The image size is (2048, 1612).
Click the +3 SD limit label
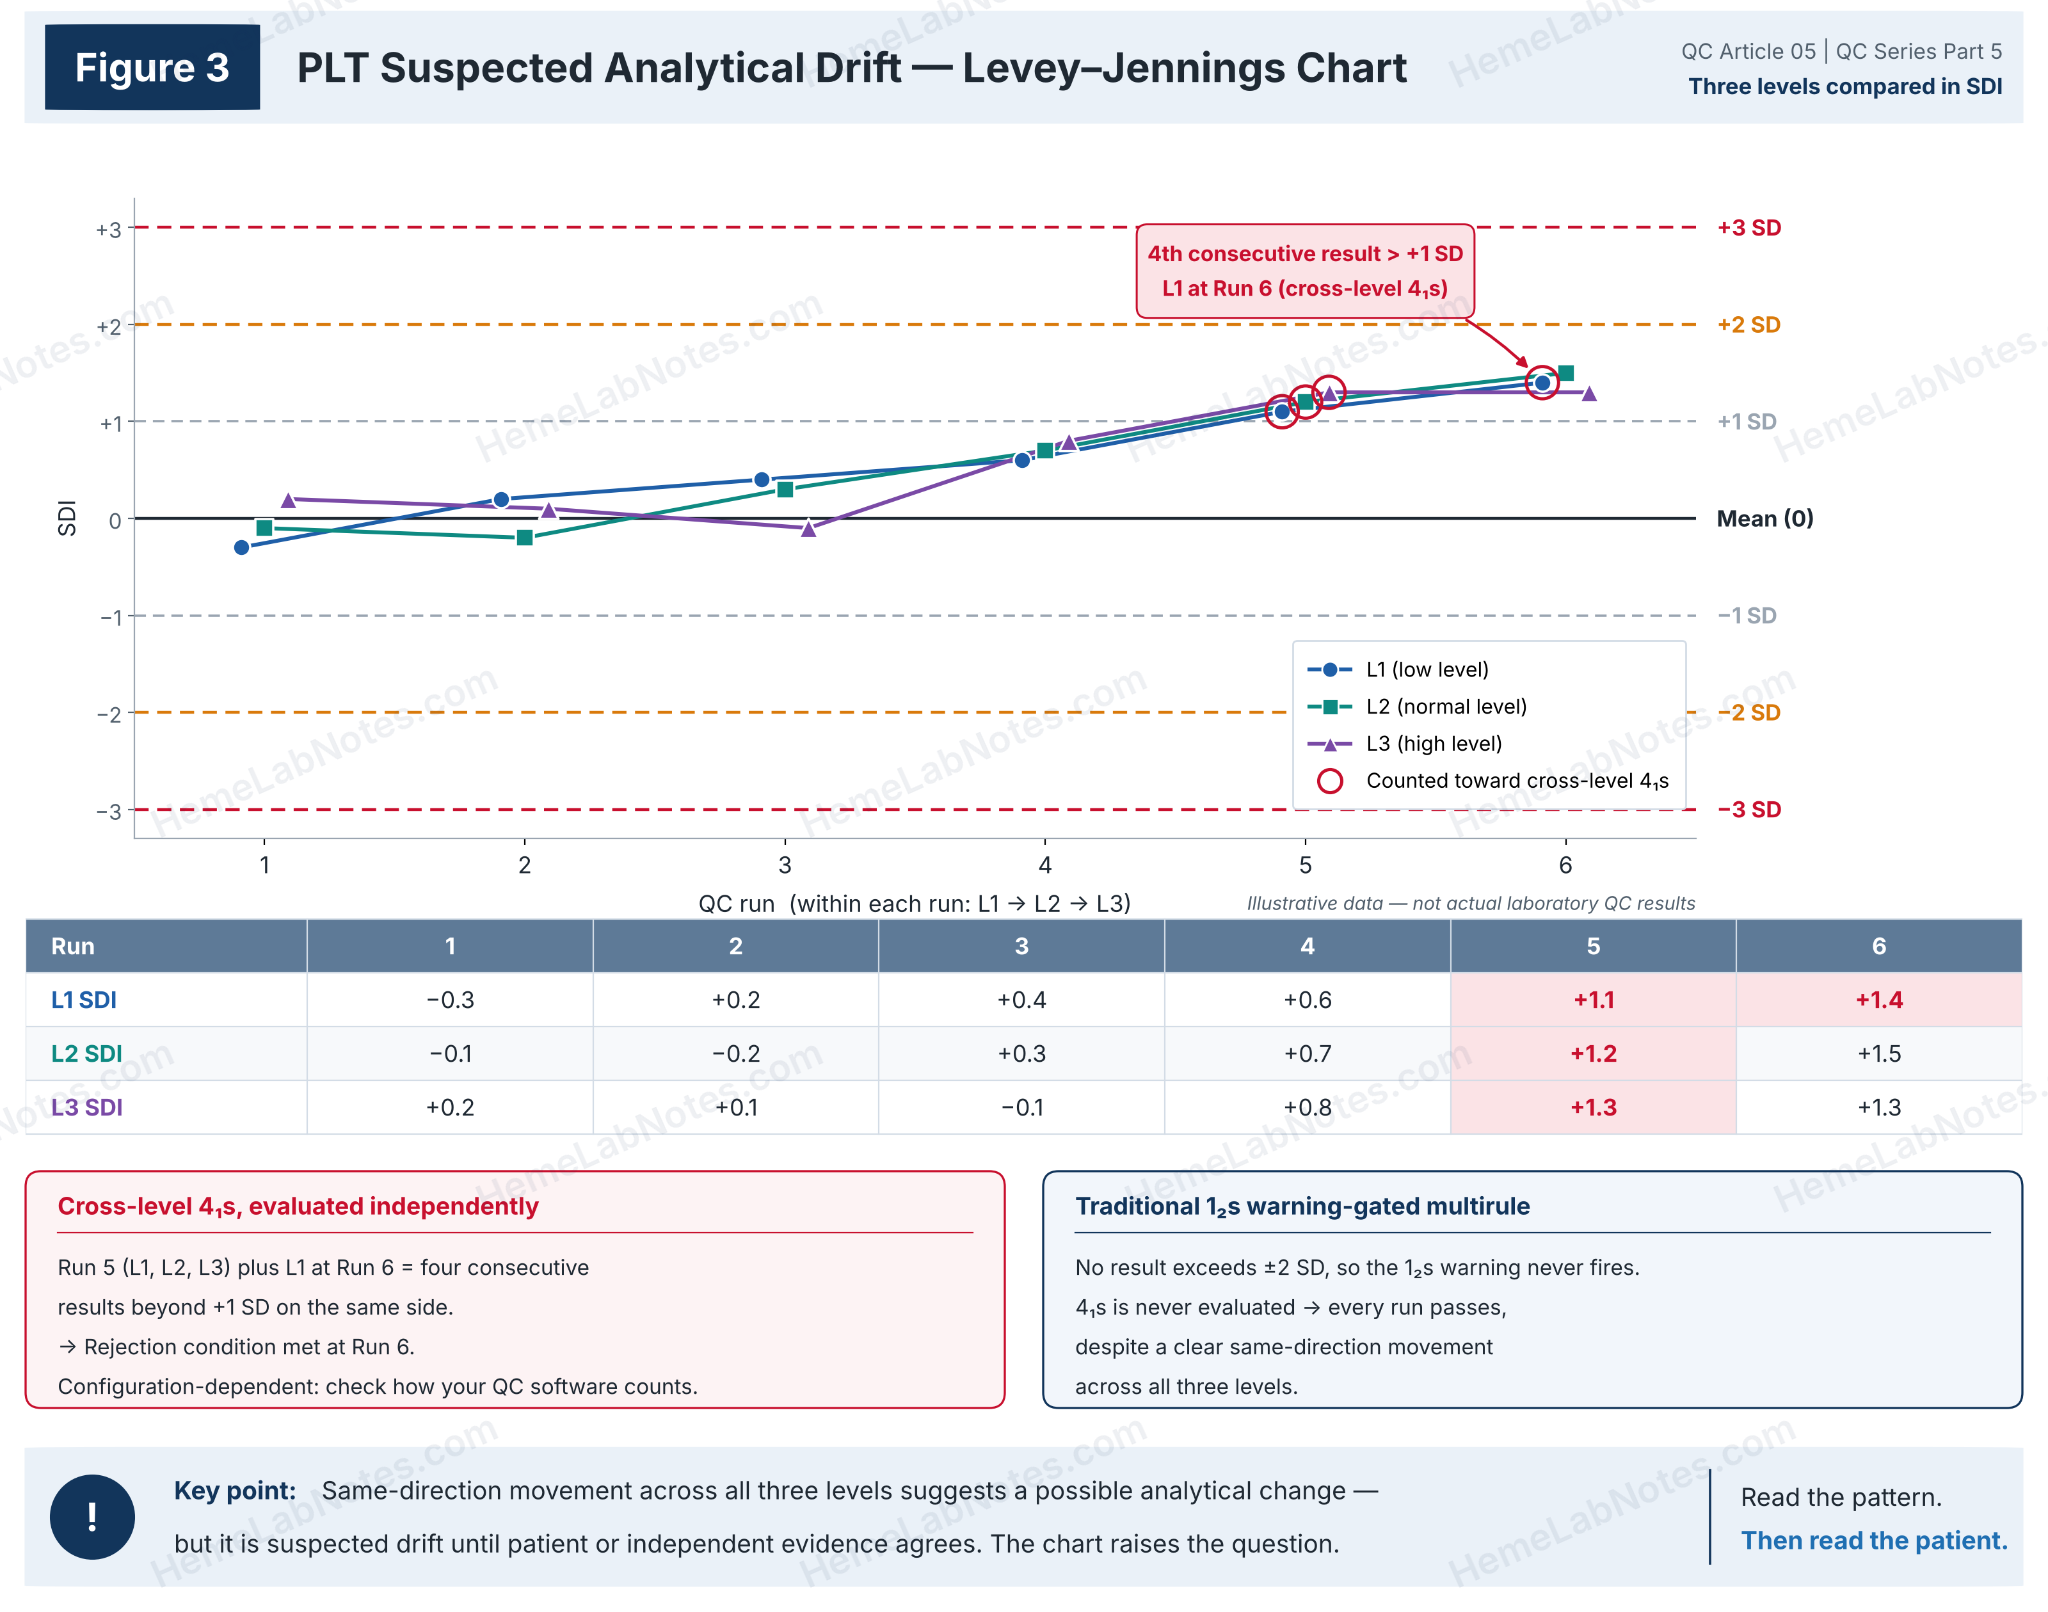coord(1749,228)
